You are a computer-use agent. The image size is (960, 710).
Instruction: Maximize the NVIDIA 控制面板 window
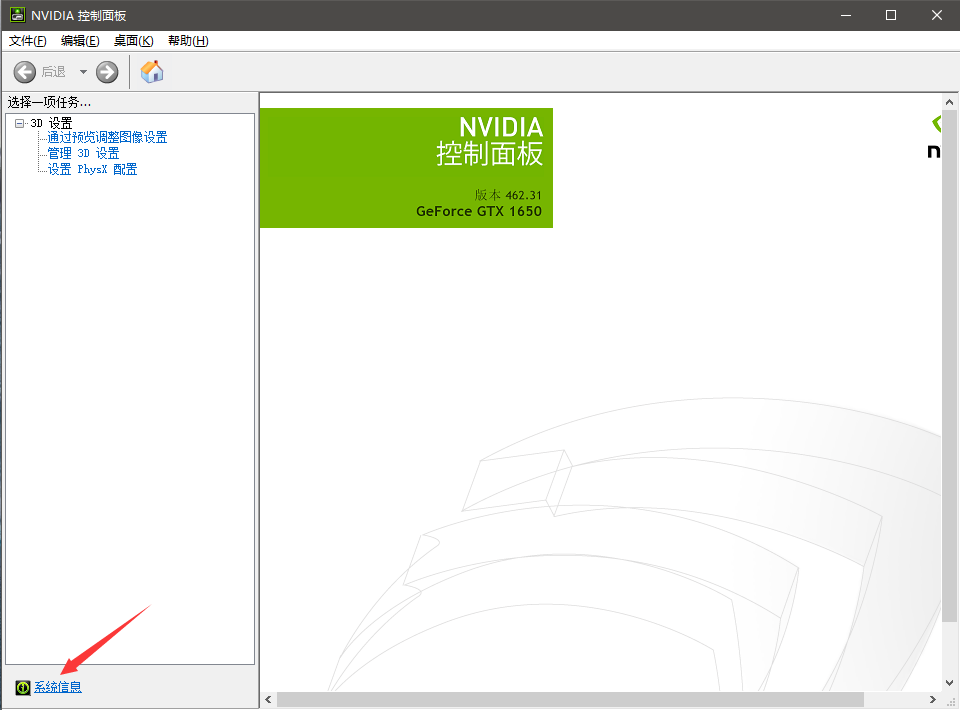point(891,15)
